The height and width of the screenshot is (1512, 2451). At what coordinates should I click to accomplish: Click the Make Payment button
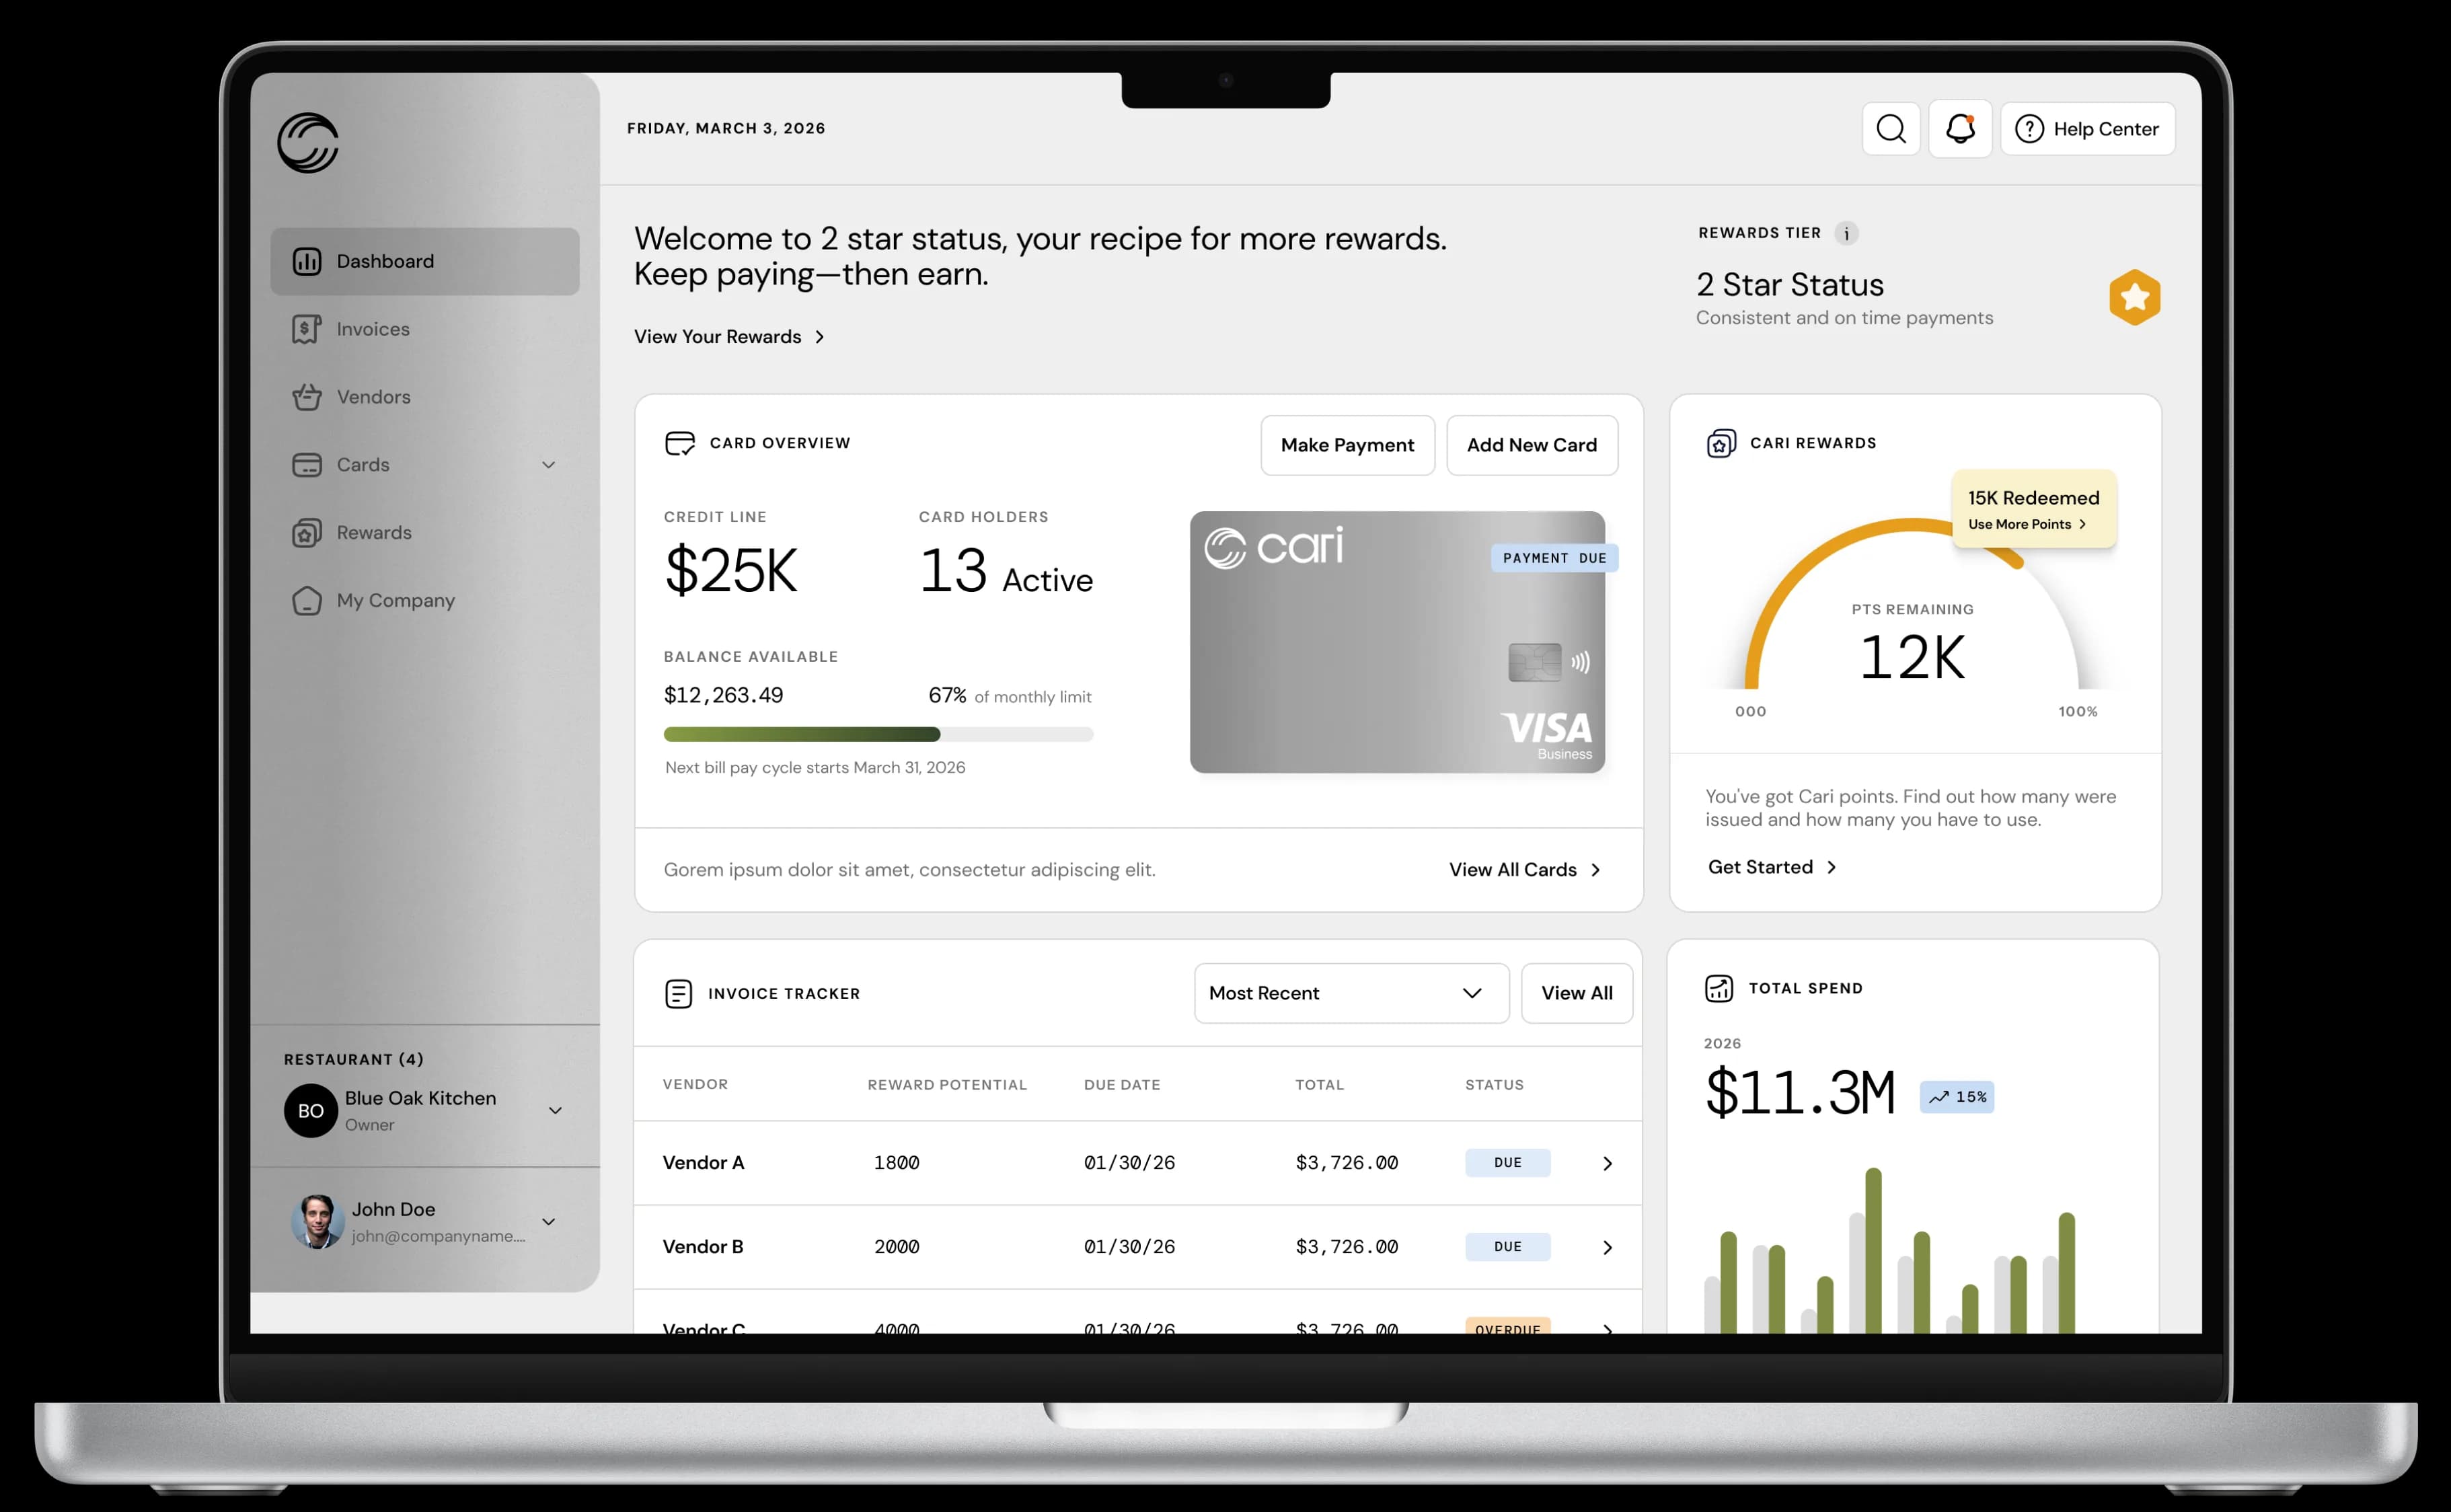1347,445
